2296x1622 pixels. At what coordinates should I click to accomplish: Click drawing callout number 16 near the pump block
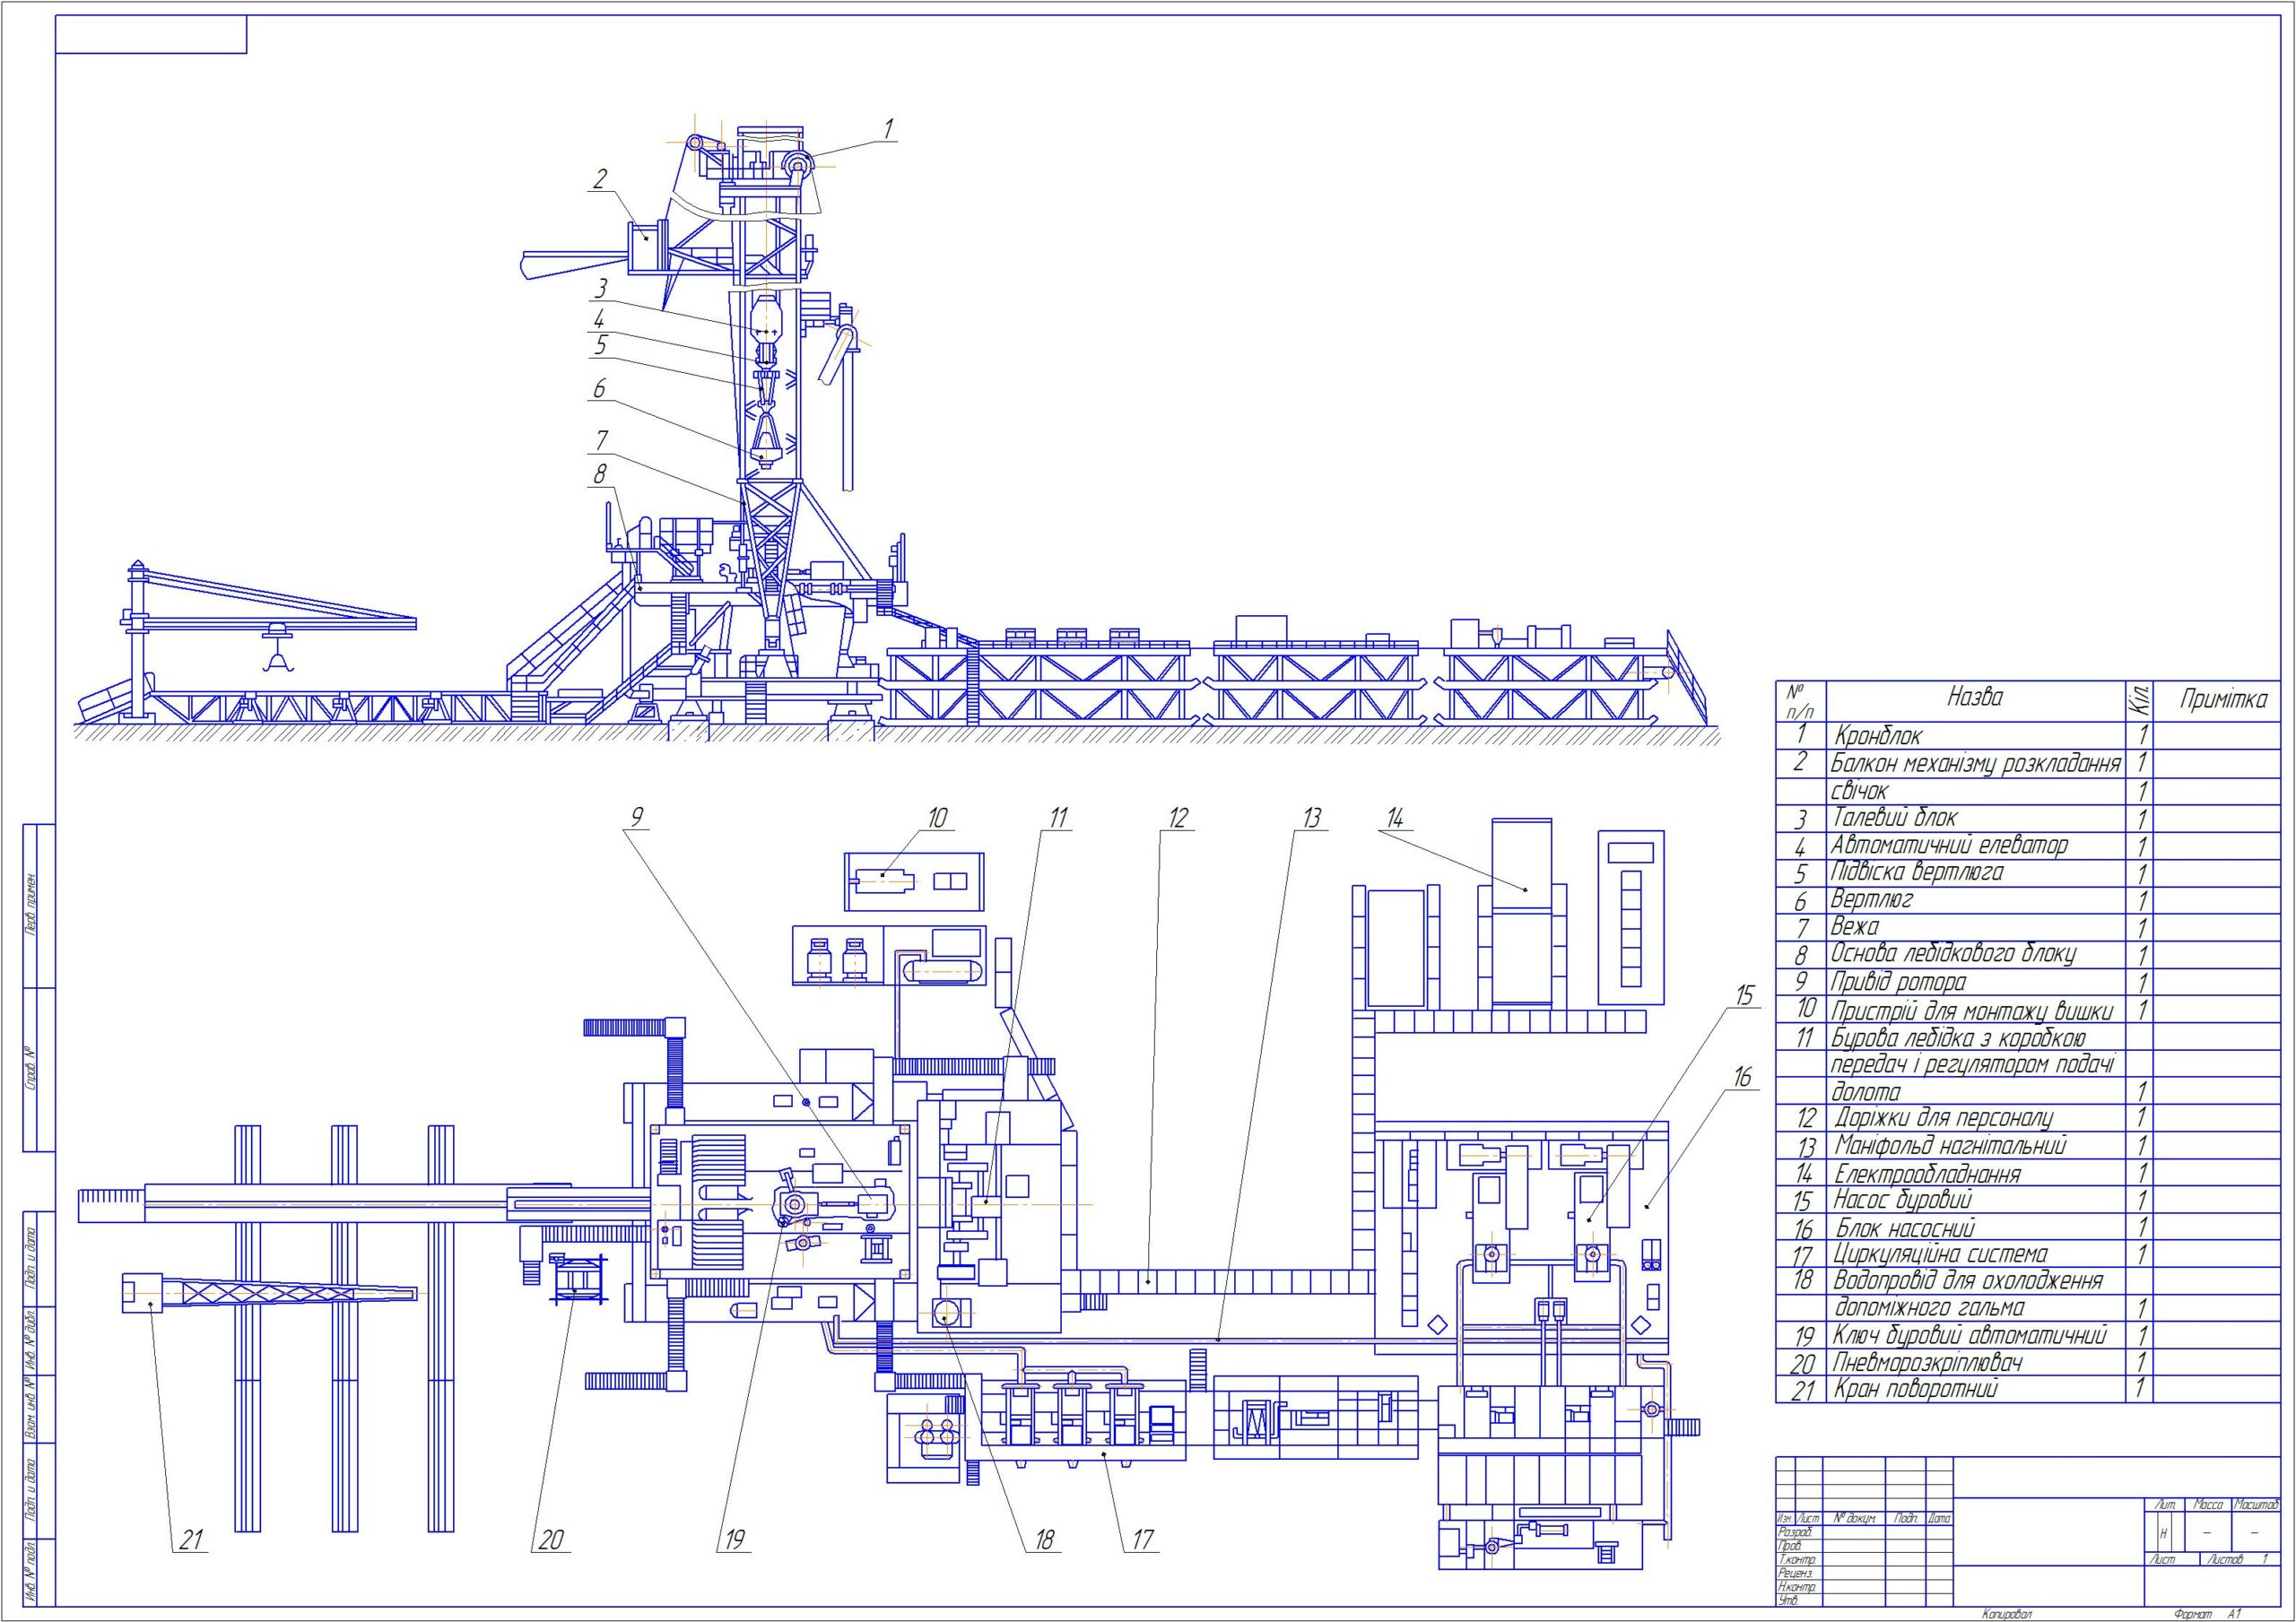(1743, 1079)
